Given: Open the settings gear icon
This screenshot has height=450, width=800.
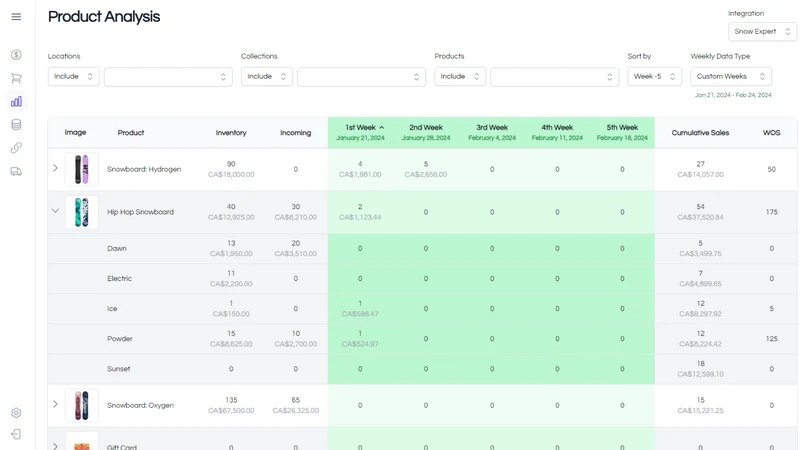Looking at the screenshot, I should pyautogui.click(x=16, y=413).
